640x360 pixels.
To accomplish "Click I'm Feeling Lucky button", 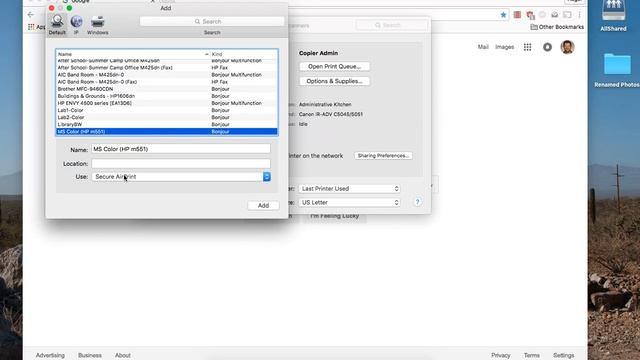I will (334, 216).
